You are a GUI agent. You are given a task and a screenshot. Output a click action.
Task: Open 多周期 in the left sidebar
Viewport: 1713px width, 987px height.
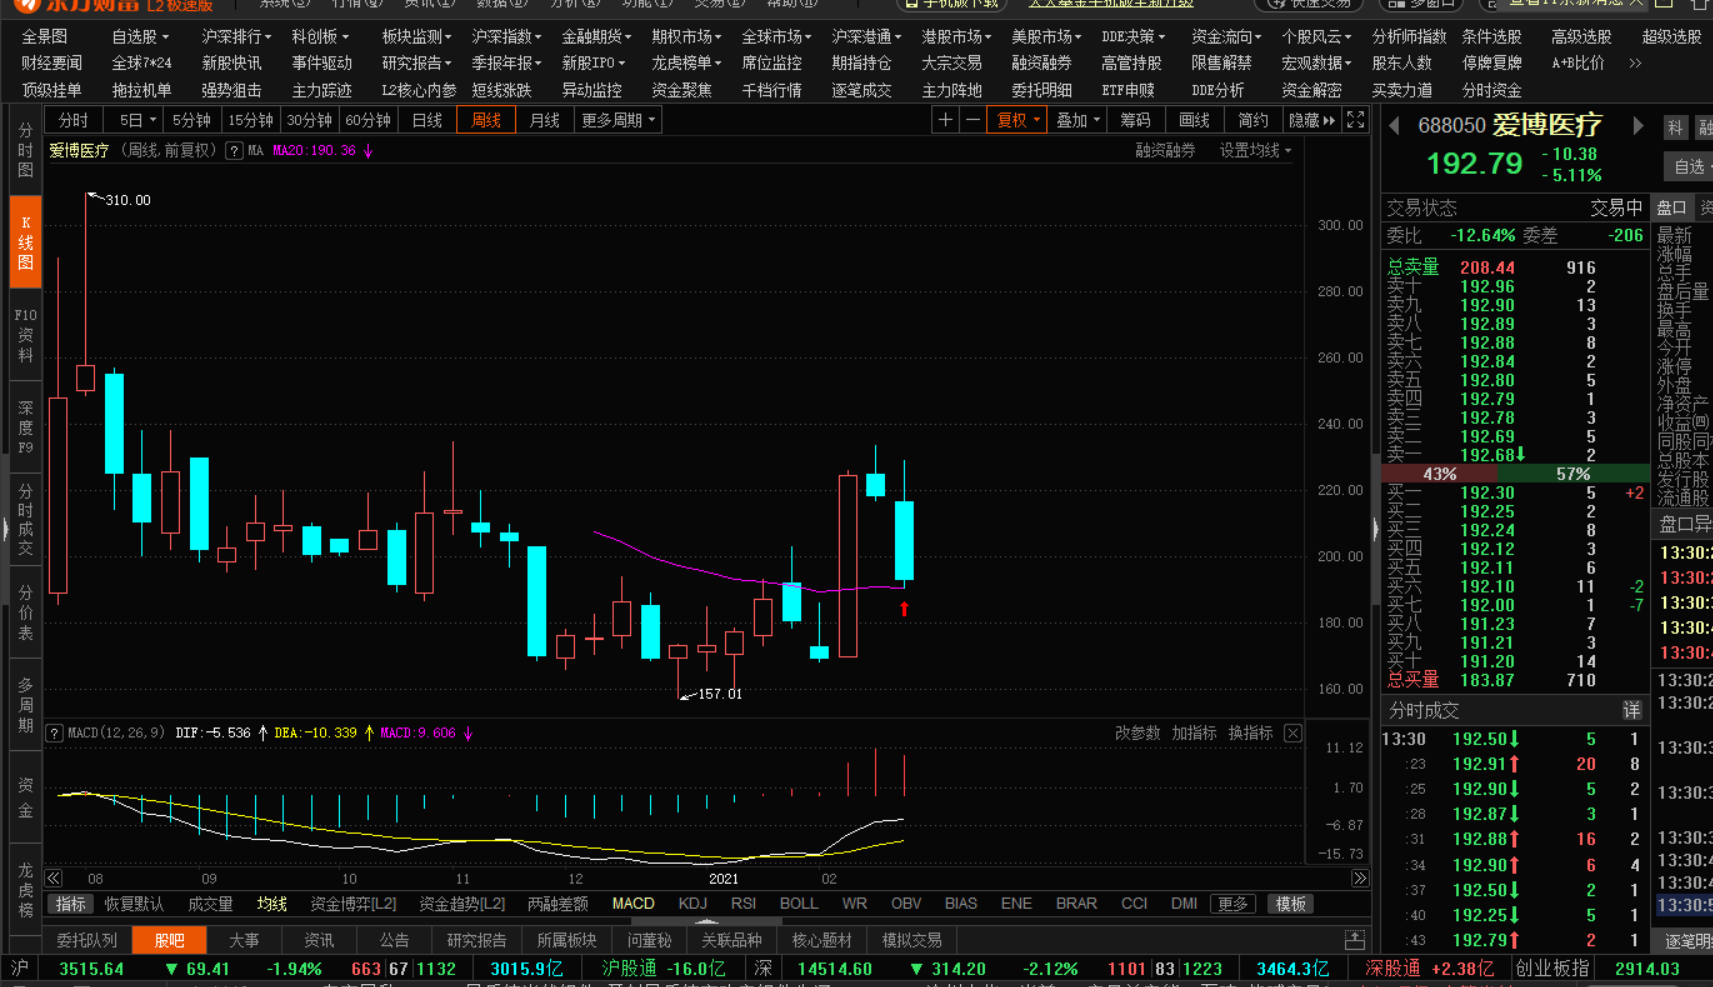click(26, 705)
